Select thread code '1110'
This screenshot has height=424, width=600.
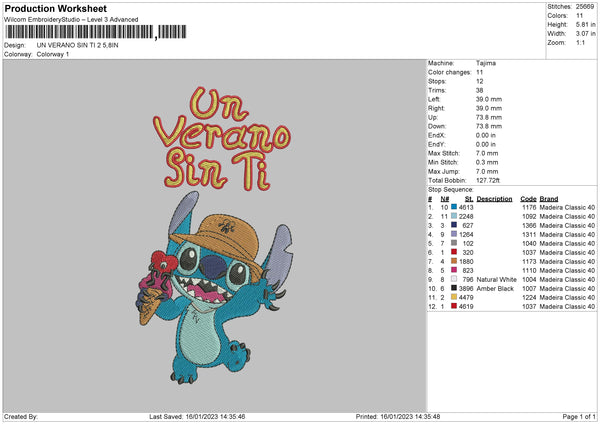529,271
